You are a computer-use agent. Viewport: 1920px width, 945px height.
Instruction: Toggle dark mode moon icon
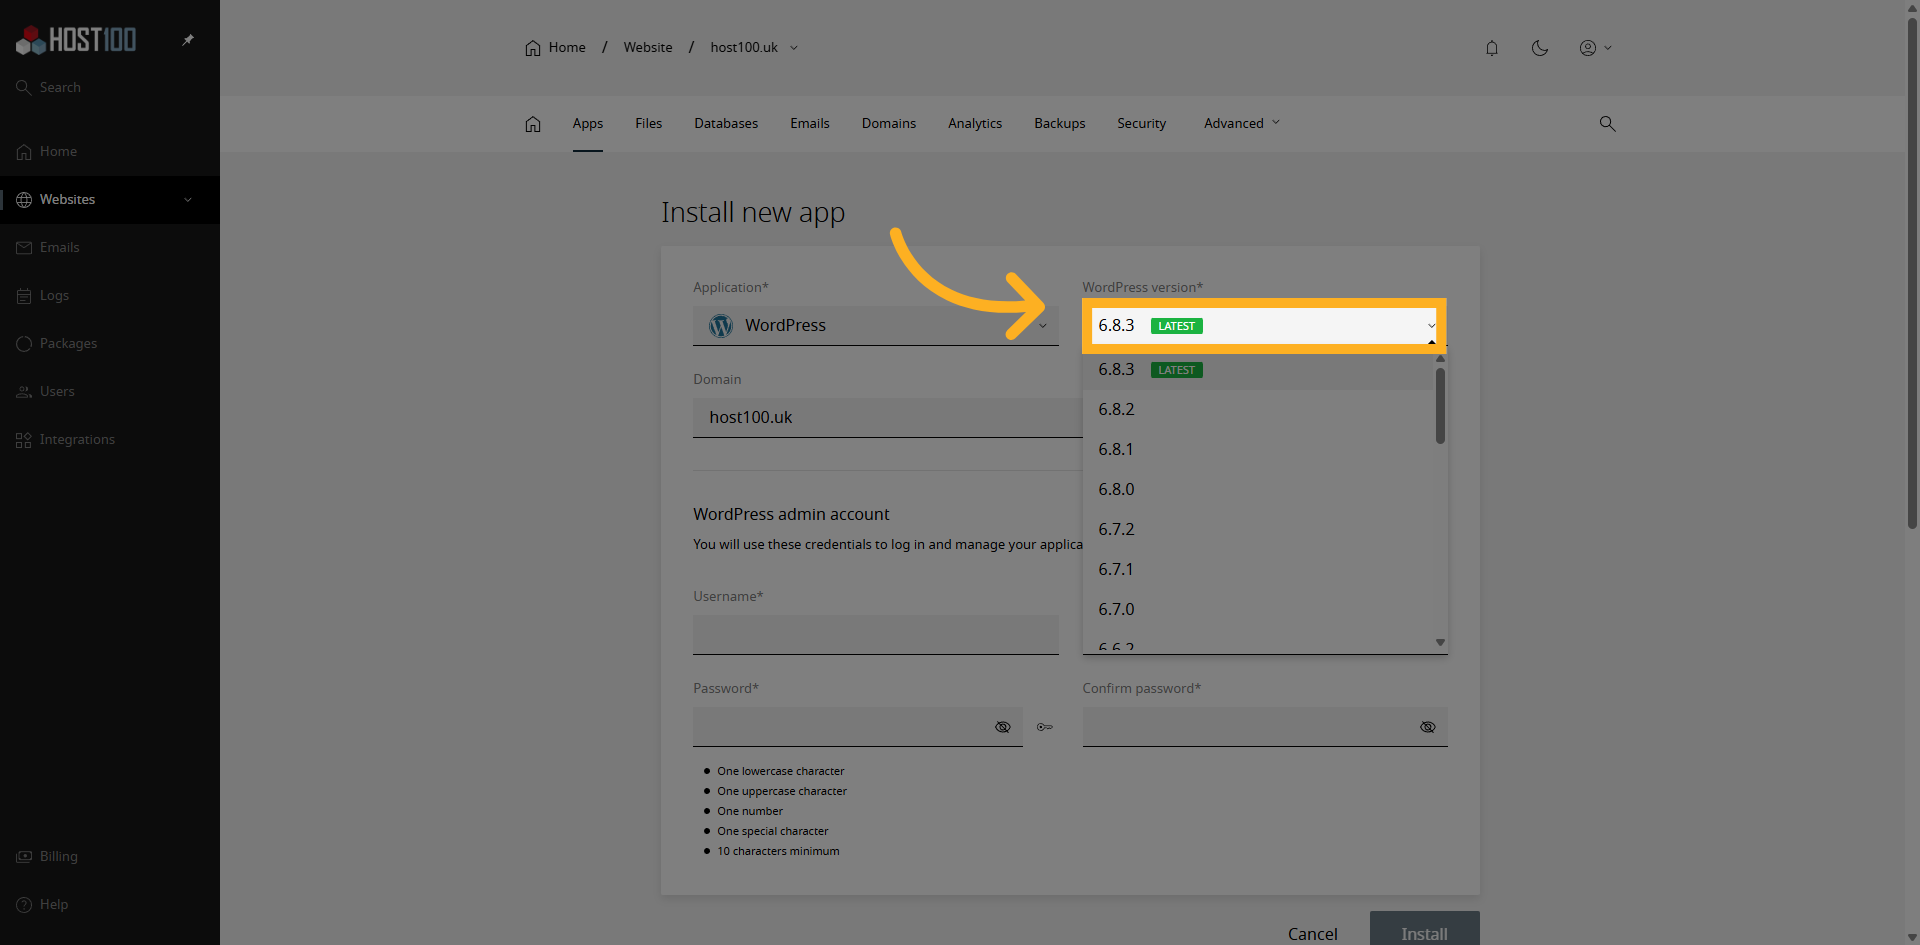[1540, 48]
